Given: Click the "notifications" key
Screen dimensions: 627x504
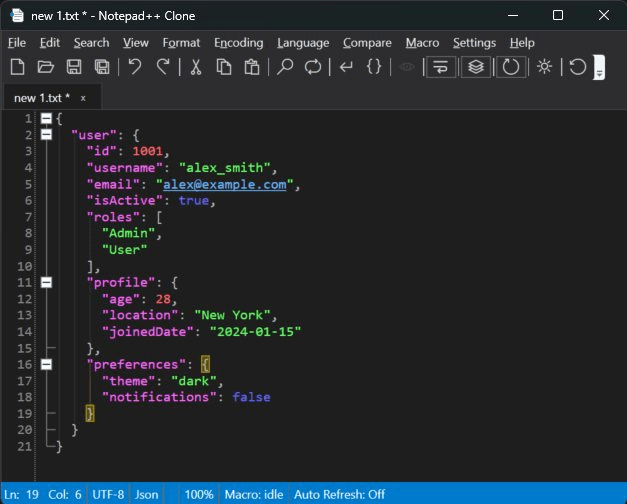Looking at the screenshot, I should pyautogui.click(x=159, y=397).
